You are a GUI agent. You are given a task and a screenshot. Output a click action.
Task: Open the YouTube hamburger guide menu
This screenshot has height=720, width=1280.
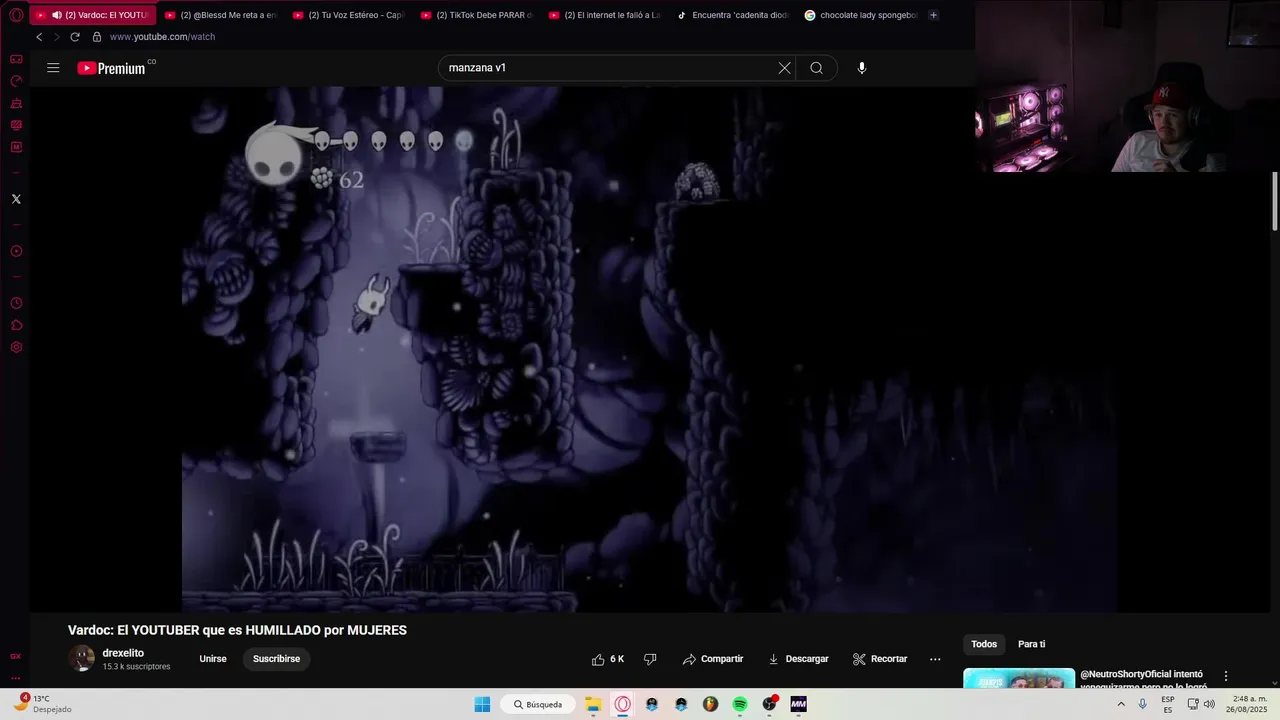click(x=53, y=68)
